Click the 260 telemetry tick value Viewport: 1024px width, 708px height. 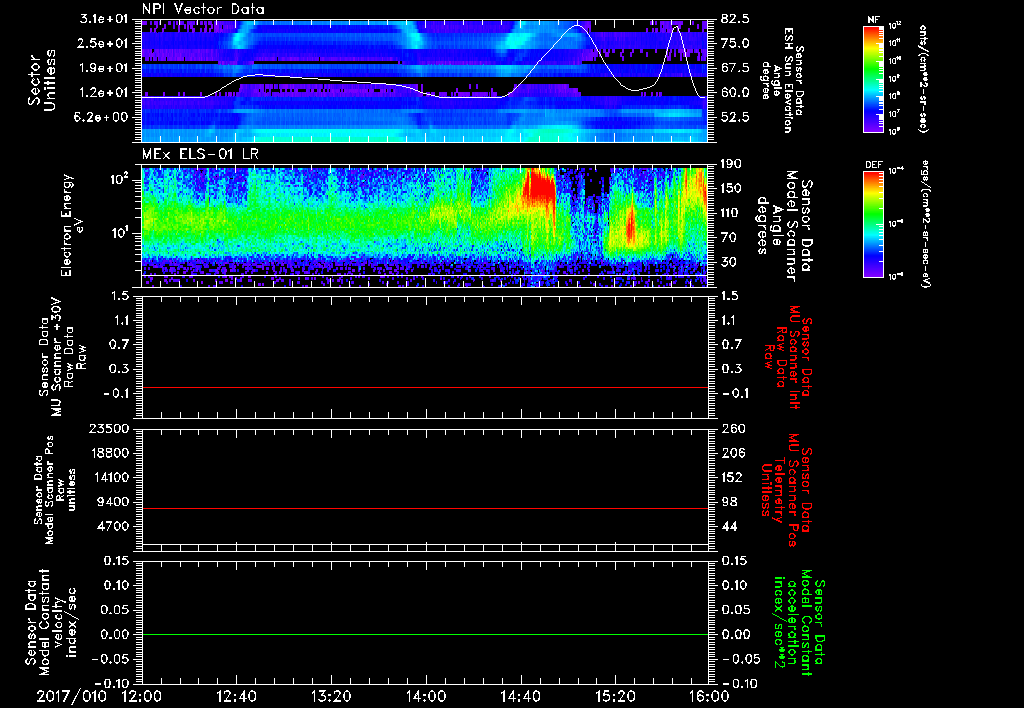[x=732, y=428]
